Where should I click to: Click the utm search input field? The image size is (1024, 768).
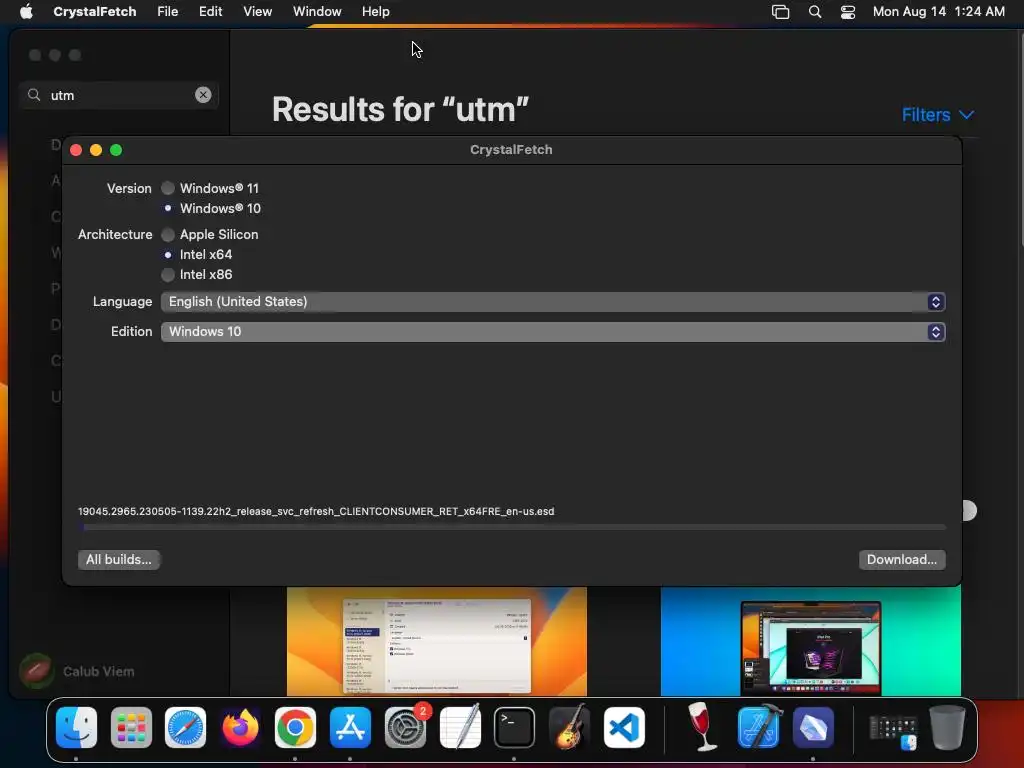click(121, 95)
